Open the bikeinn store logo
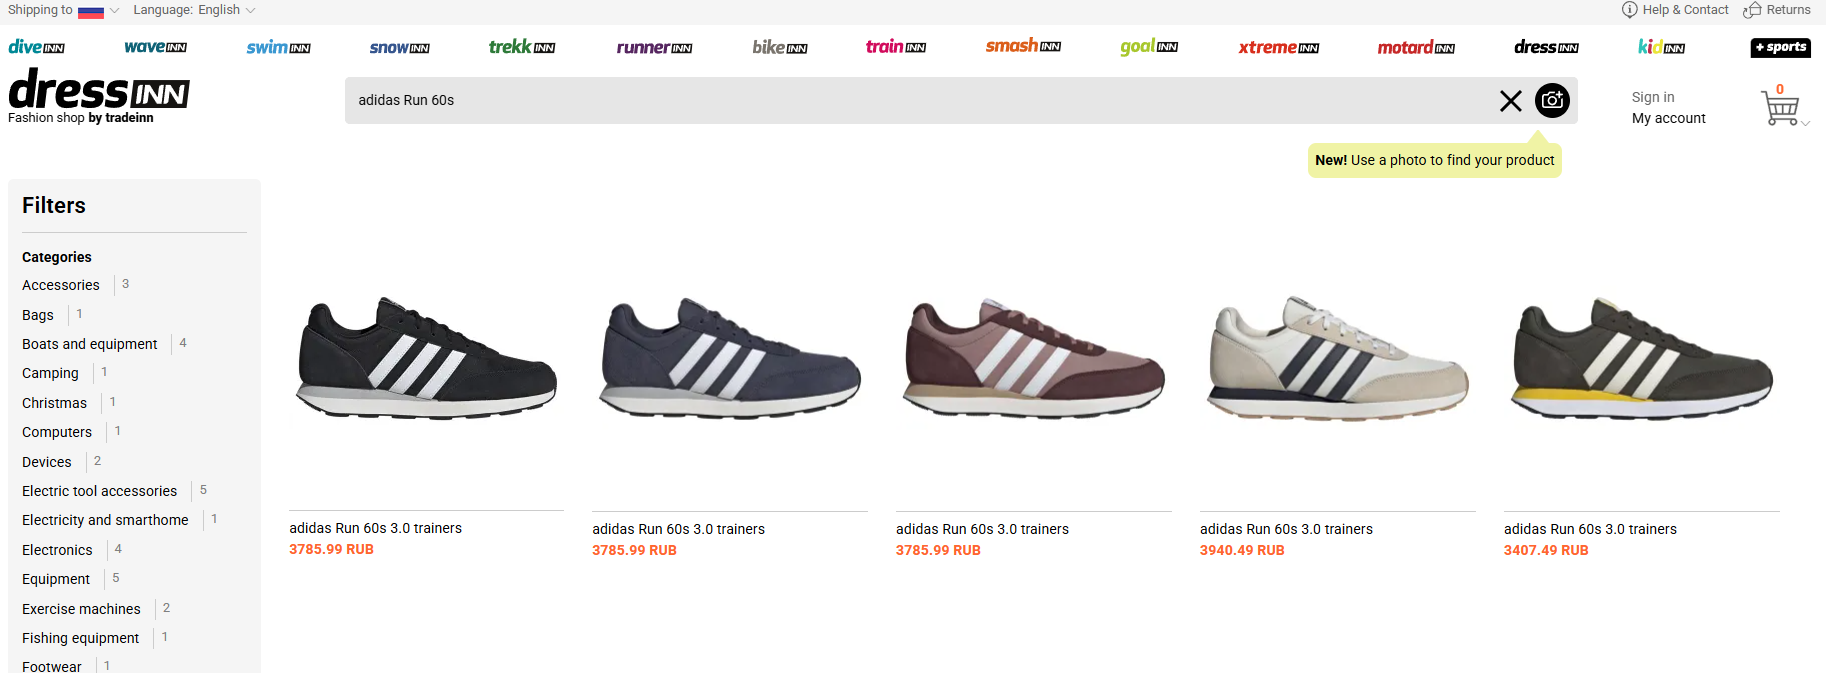 tap(780, 47)
